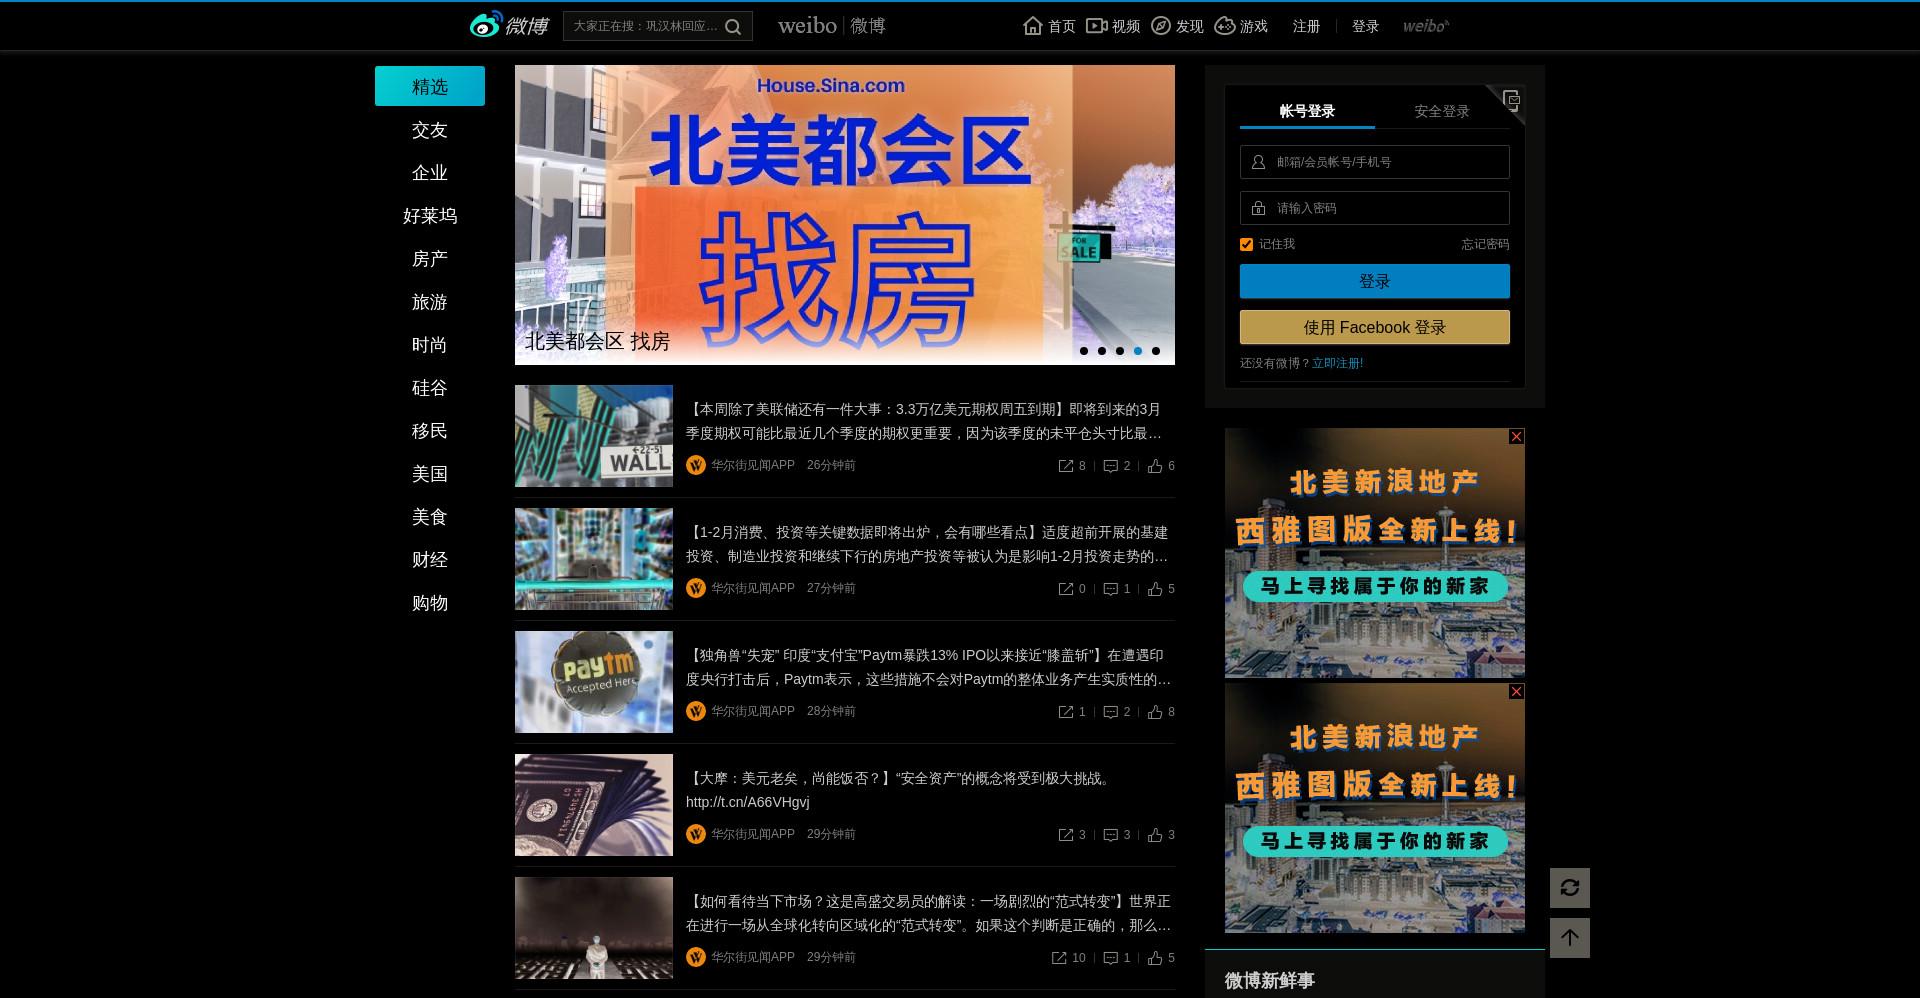Viewport: 1920px width, 998px height.
Task: Select the 企业 category
Action: coord(430,173)
